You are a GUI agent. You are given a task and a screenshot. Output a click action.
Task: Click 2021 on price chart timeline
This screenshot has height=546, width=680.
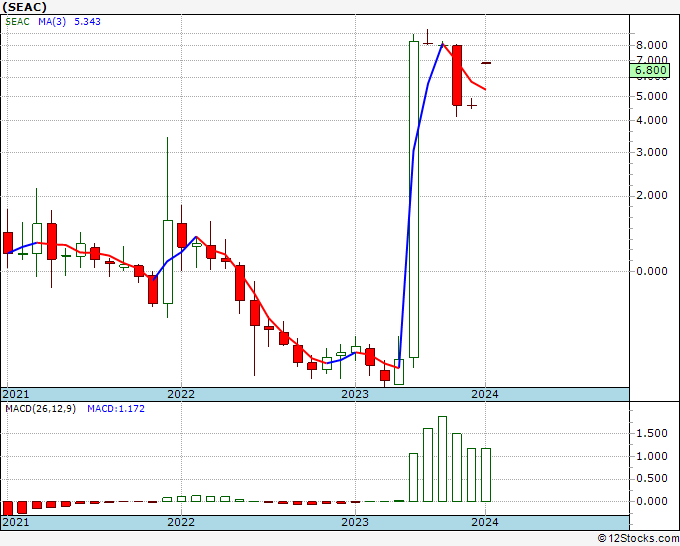16,394
